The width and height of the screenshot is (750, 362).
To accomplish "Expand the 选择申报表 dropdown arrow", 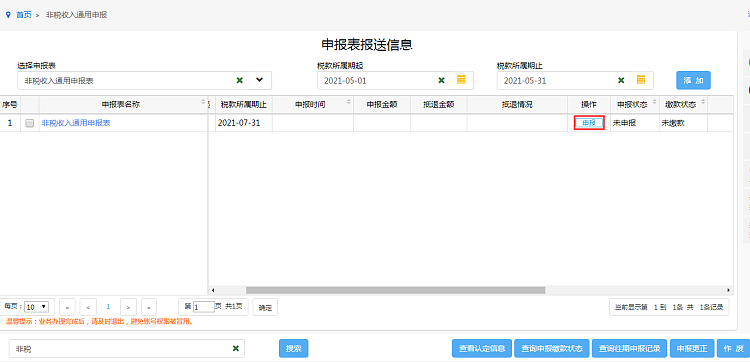I will click(x=259, y=80).
